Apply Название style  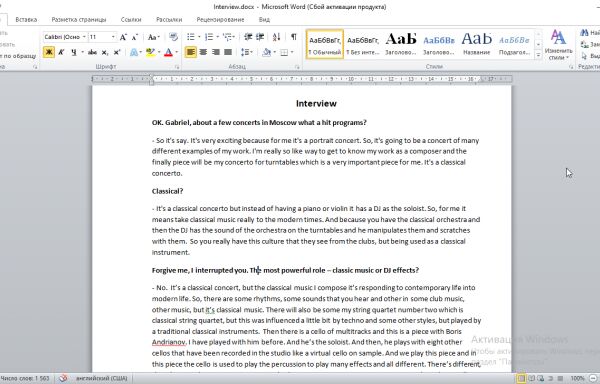pos(476,44)
